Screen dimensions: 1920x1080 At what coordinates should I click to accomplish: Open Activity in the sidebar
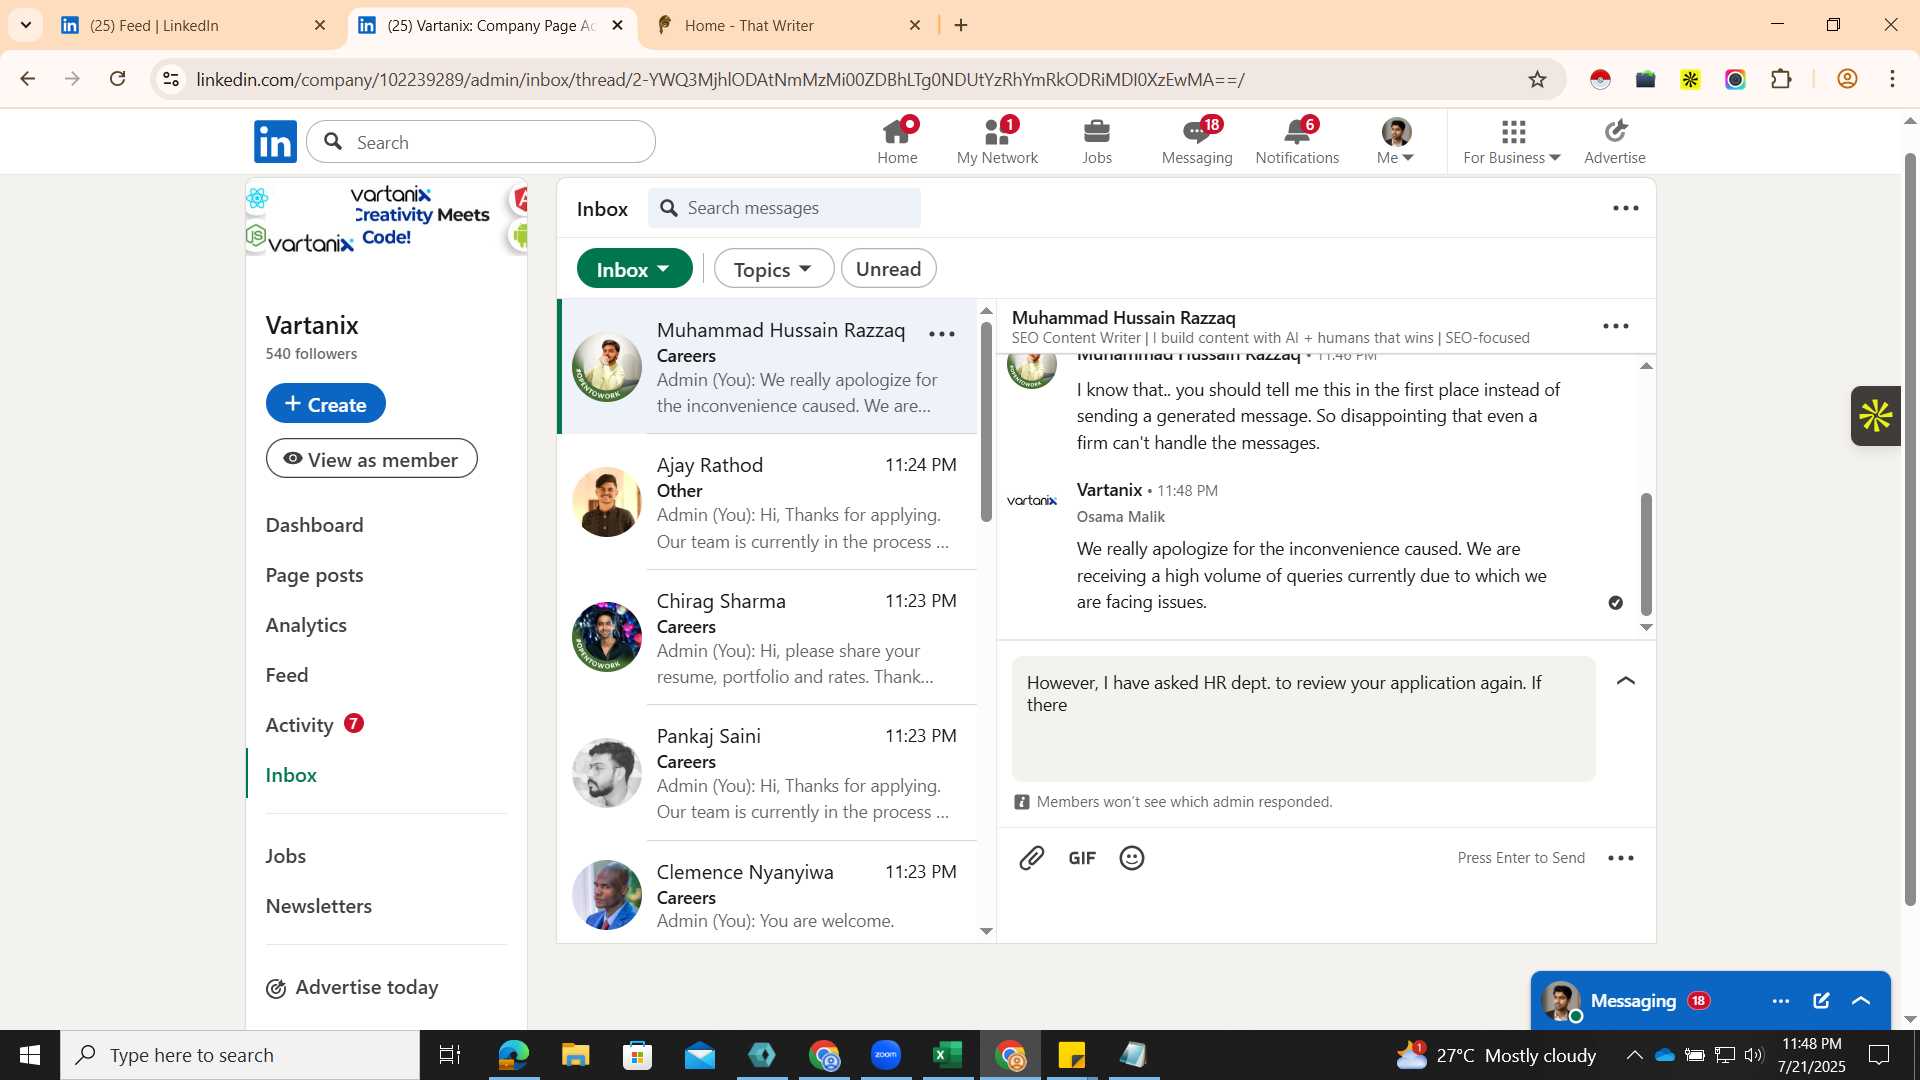tap(299, 725)
